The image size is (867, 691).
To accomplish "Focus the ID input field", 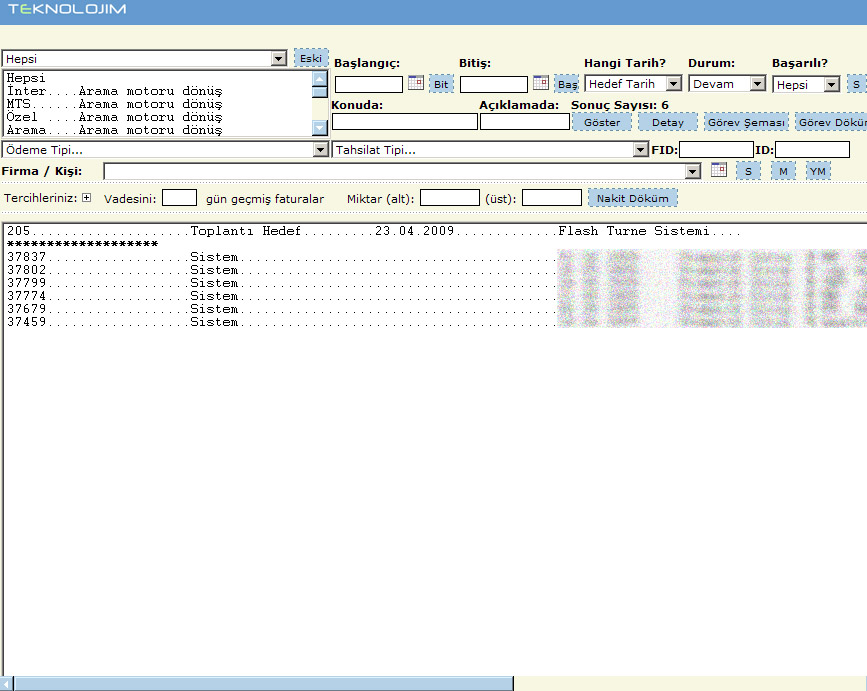I will [812, 150].
